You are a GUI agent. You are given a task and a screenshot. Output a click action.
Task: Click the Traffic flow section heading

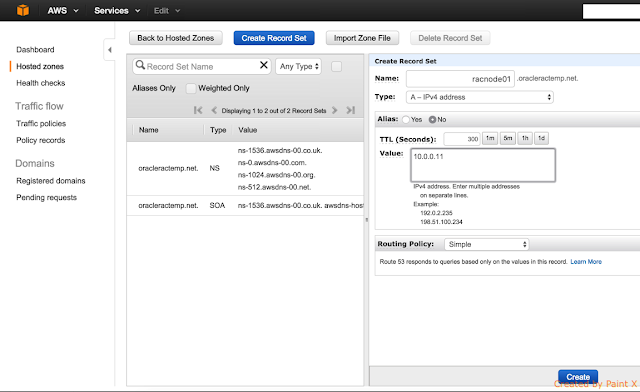(x=39, y=106)
